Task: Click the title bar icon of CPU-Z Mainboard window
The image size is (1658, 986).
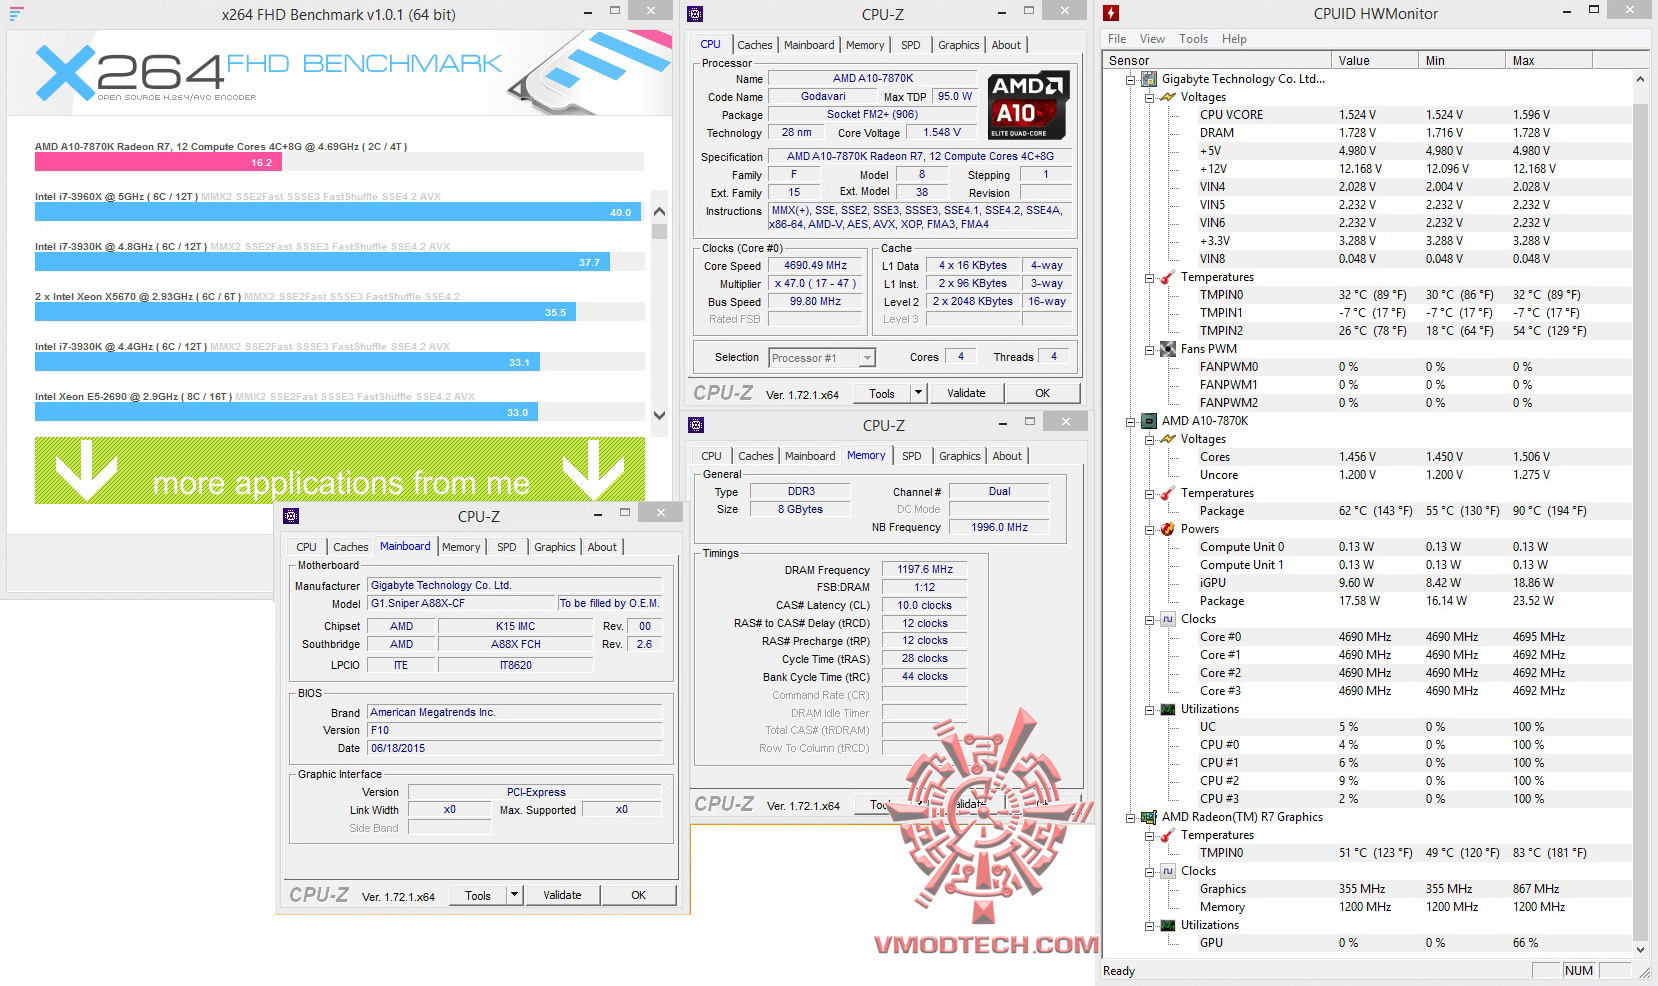Action: tap(291, 516)
